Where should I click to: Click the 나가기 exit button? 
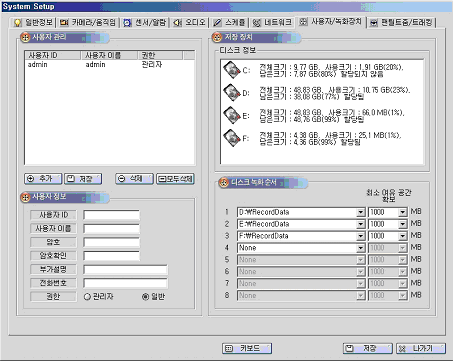click(421, 348)
